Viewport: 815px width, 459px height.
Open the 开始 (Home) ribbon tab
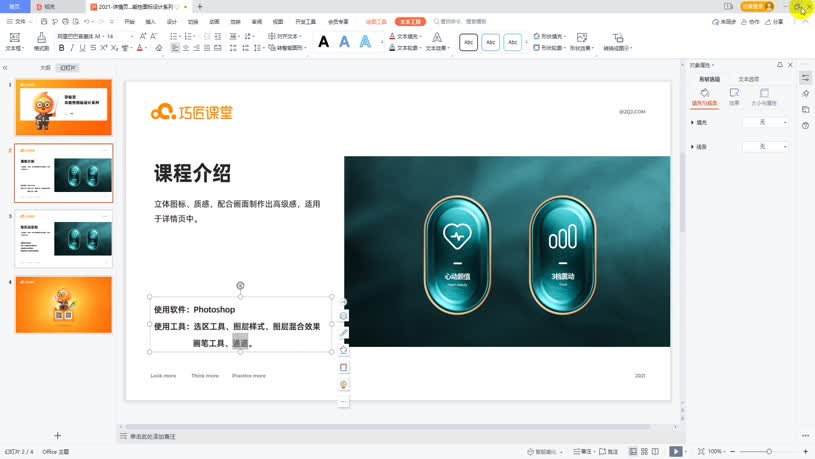(x=129, y=22)
